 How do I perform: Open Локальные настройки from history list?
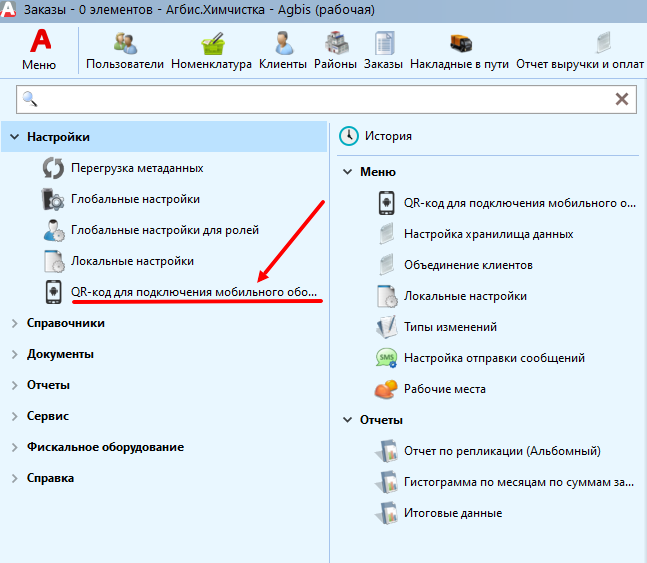465,296
